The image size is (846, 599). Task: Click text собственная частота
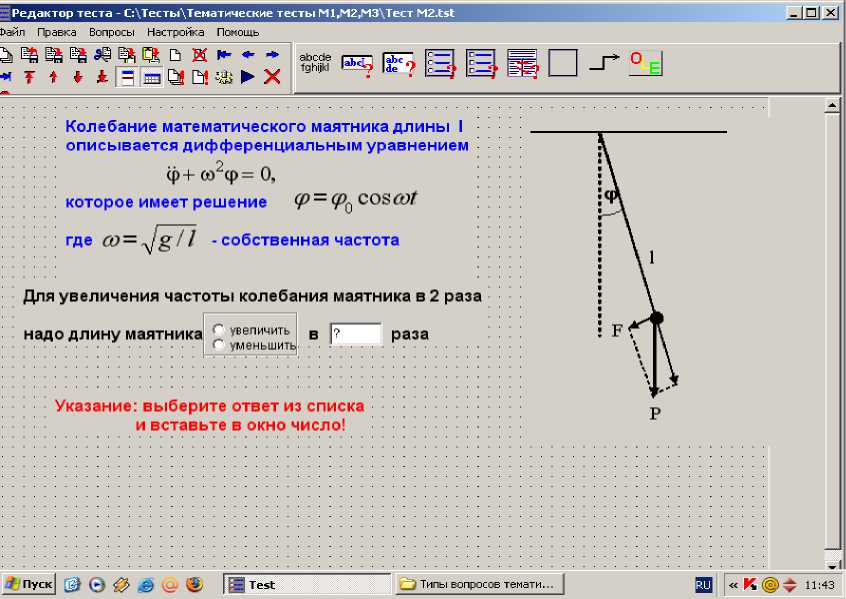310,240
